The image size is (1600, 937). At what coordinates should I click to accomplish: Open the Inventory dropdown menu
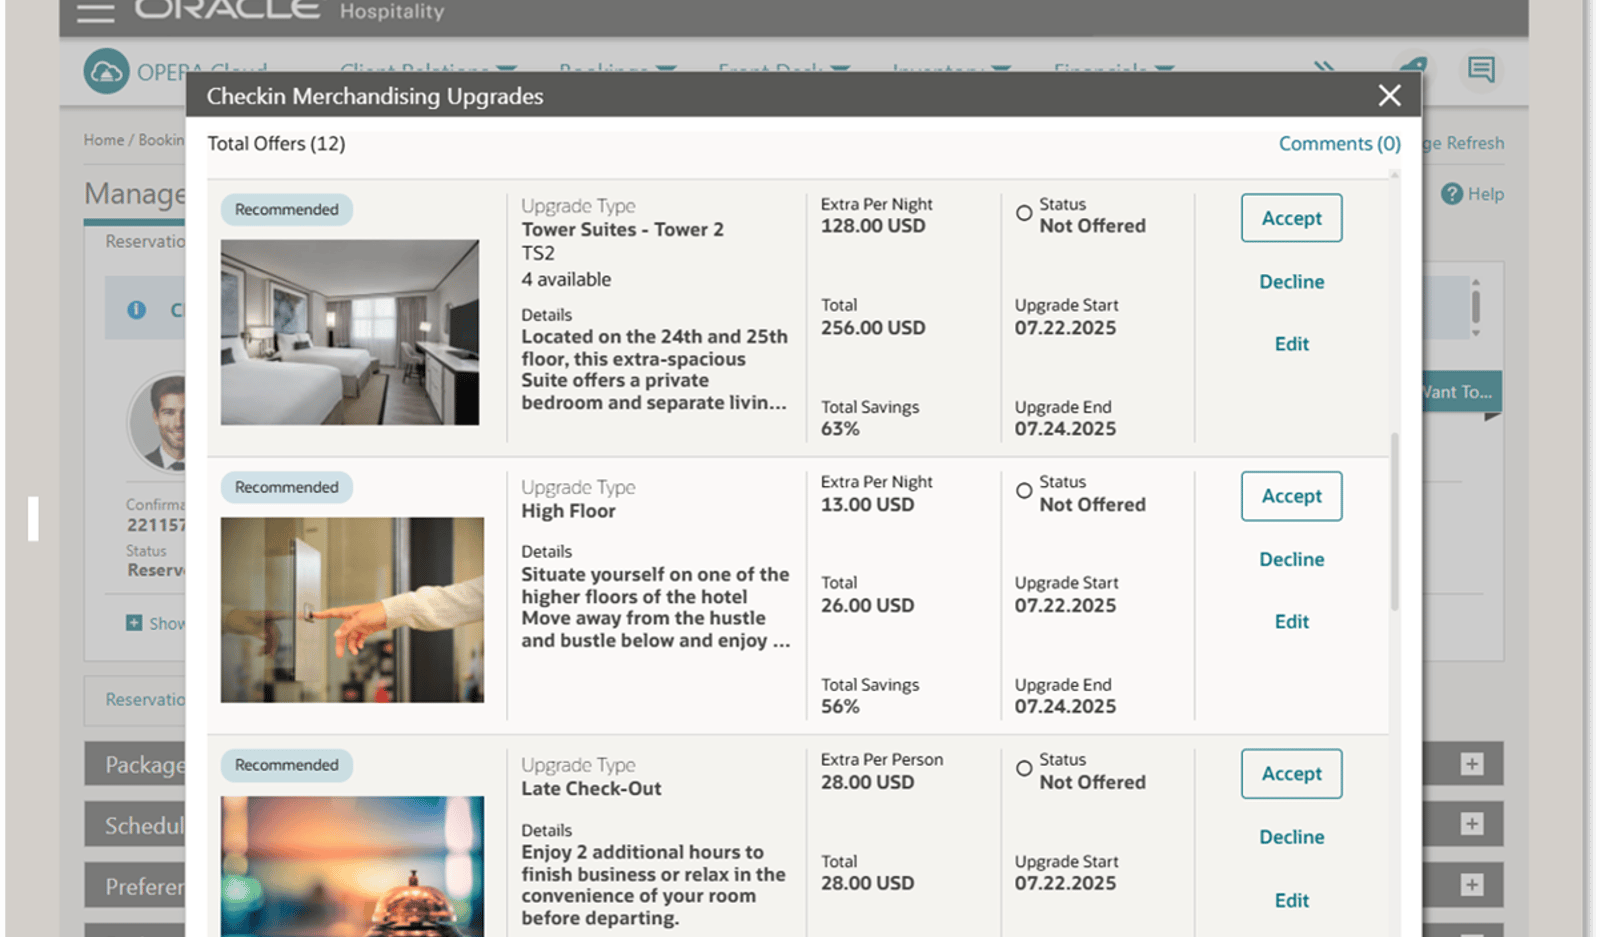tap(950, 68)
